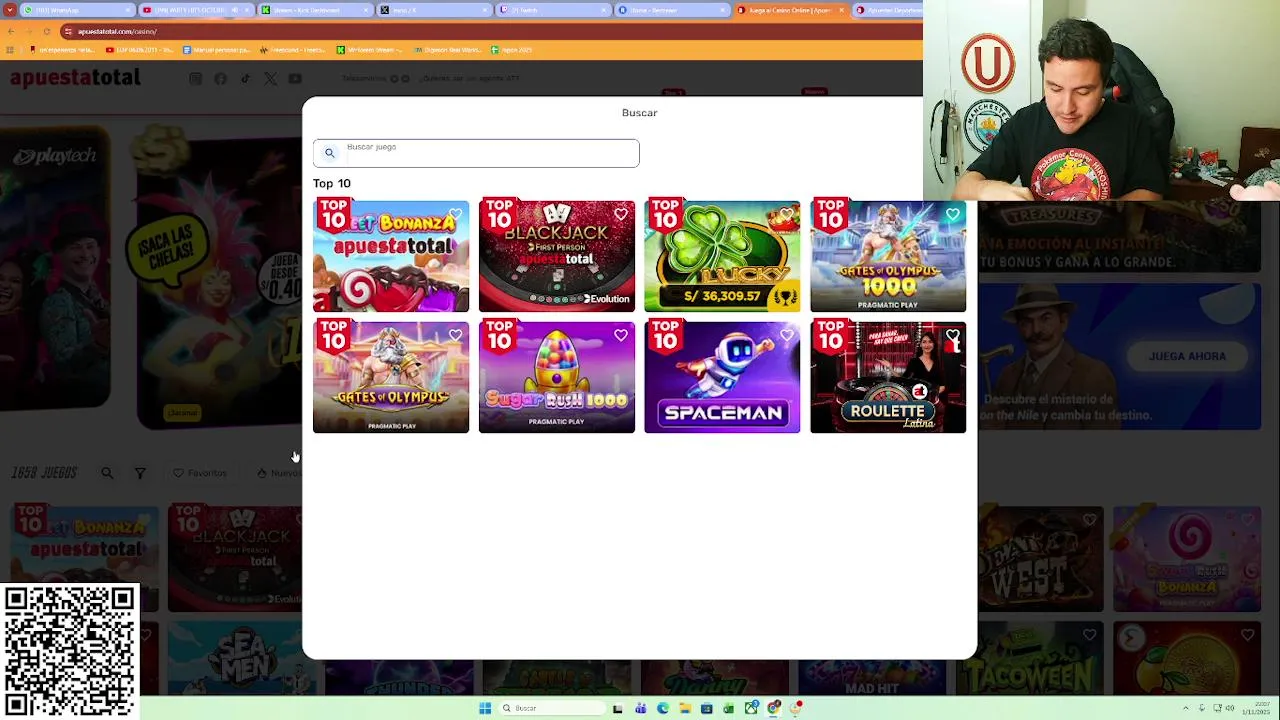Click the browser reload icon
The width and height of the screenshot is (1280, 720).
47,31
